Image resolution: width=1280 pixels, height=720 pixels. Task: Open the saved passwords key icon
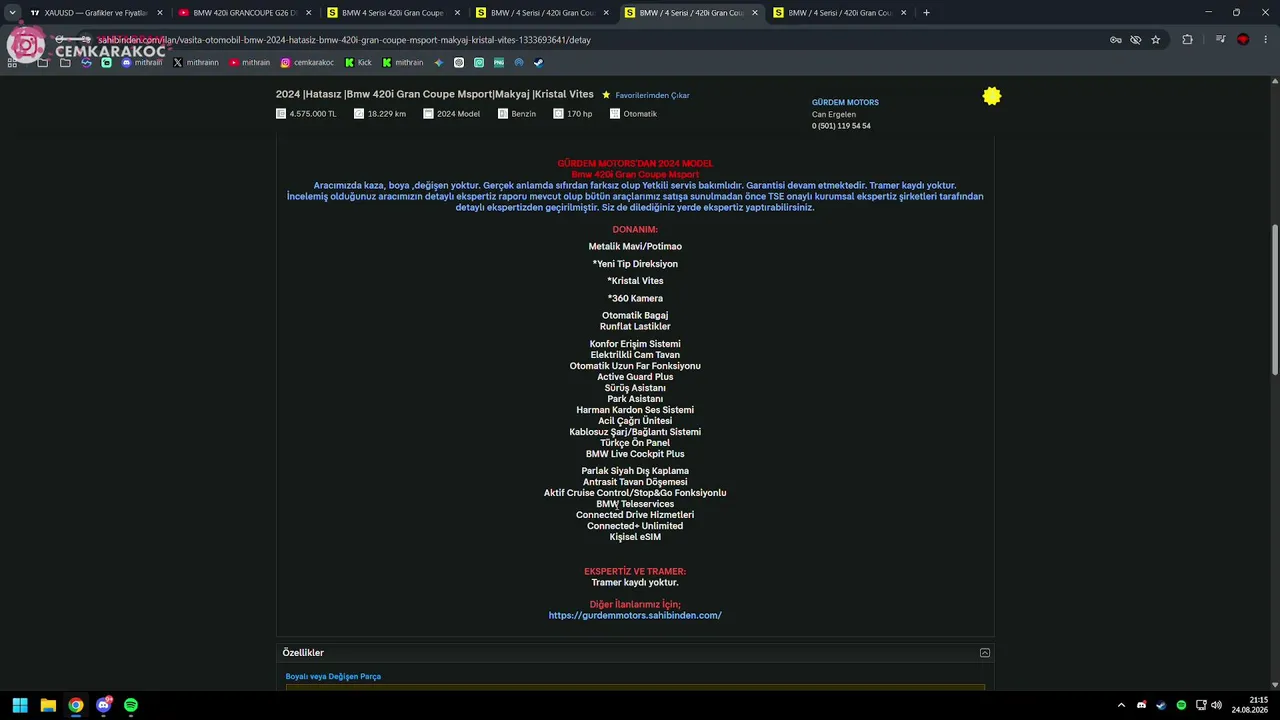click(x=1115, y=40)
